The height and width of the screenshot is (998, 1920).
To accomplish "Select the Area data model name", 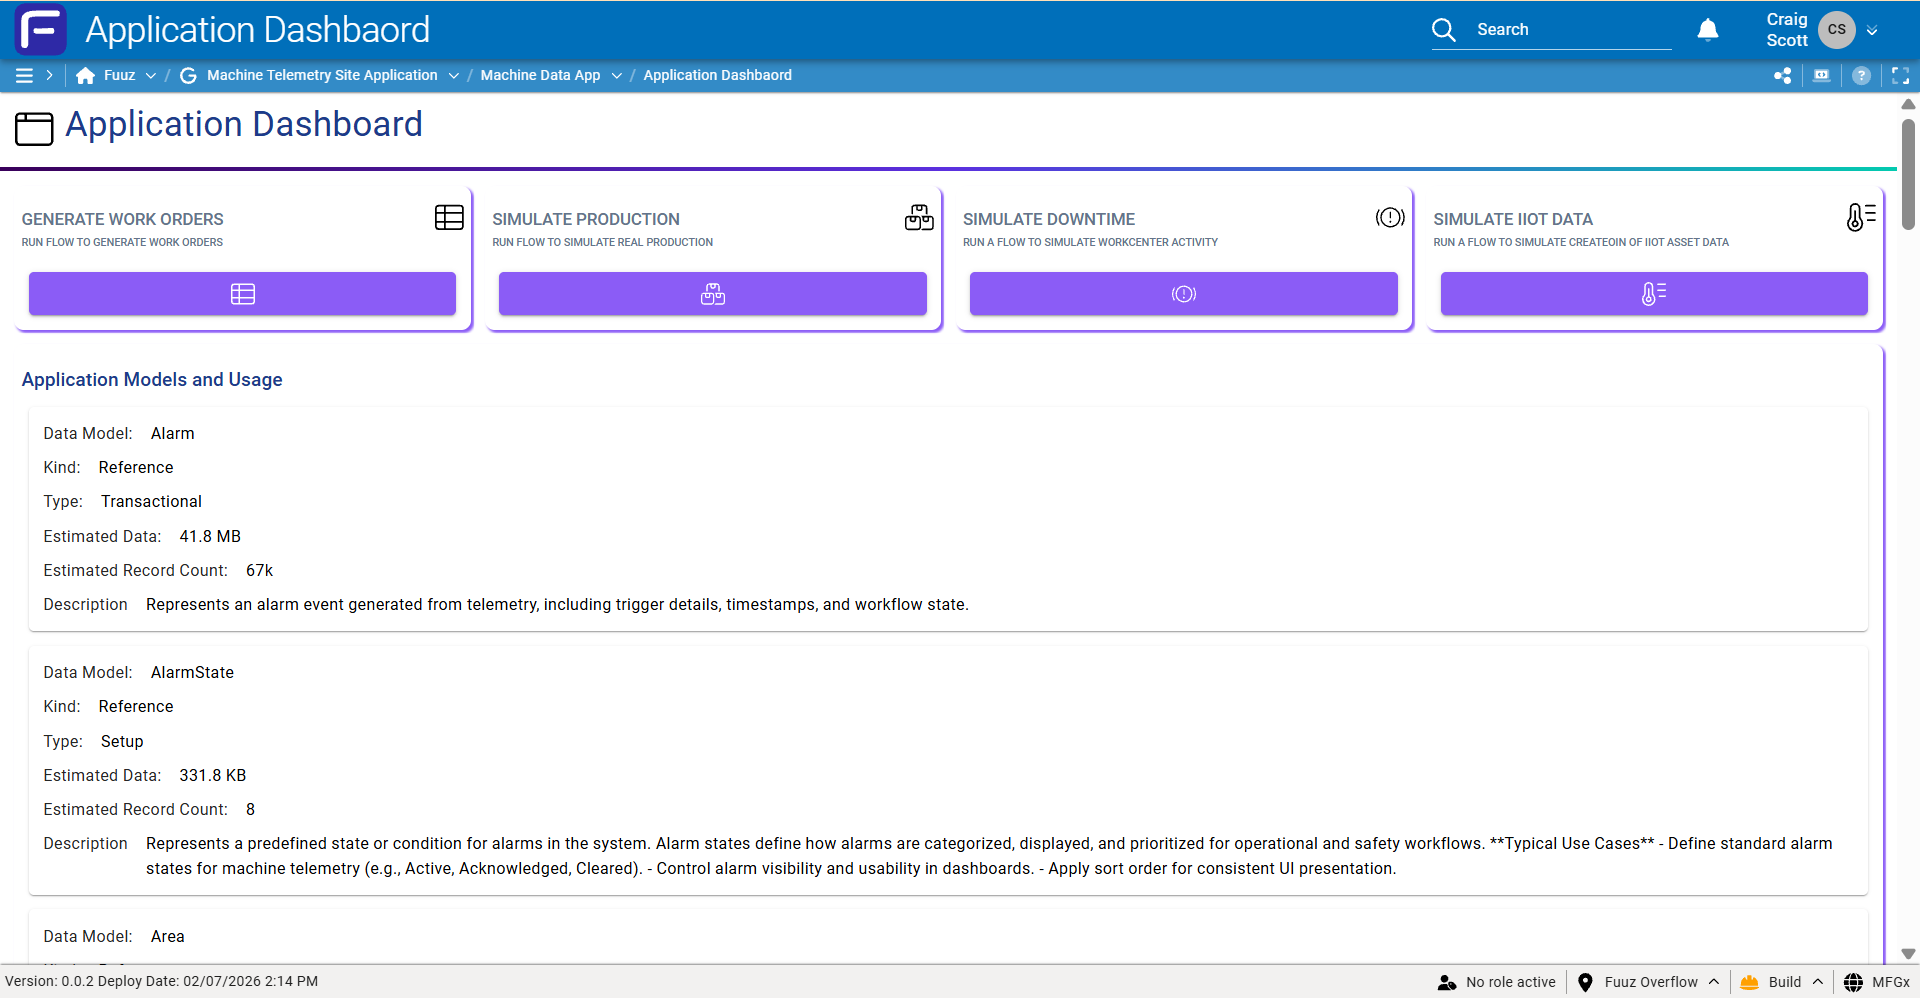I will 168,936.
